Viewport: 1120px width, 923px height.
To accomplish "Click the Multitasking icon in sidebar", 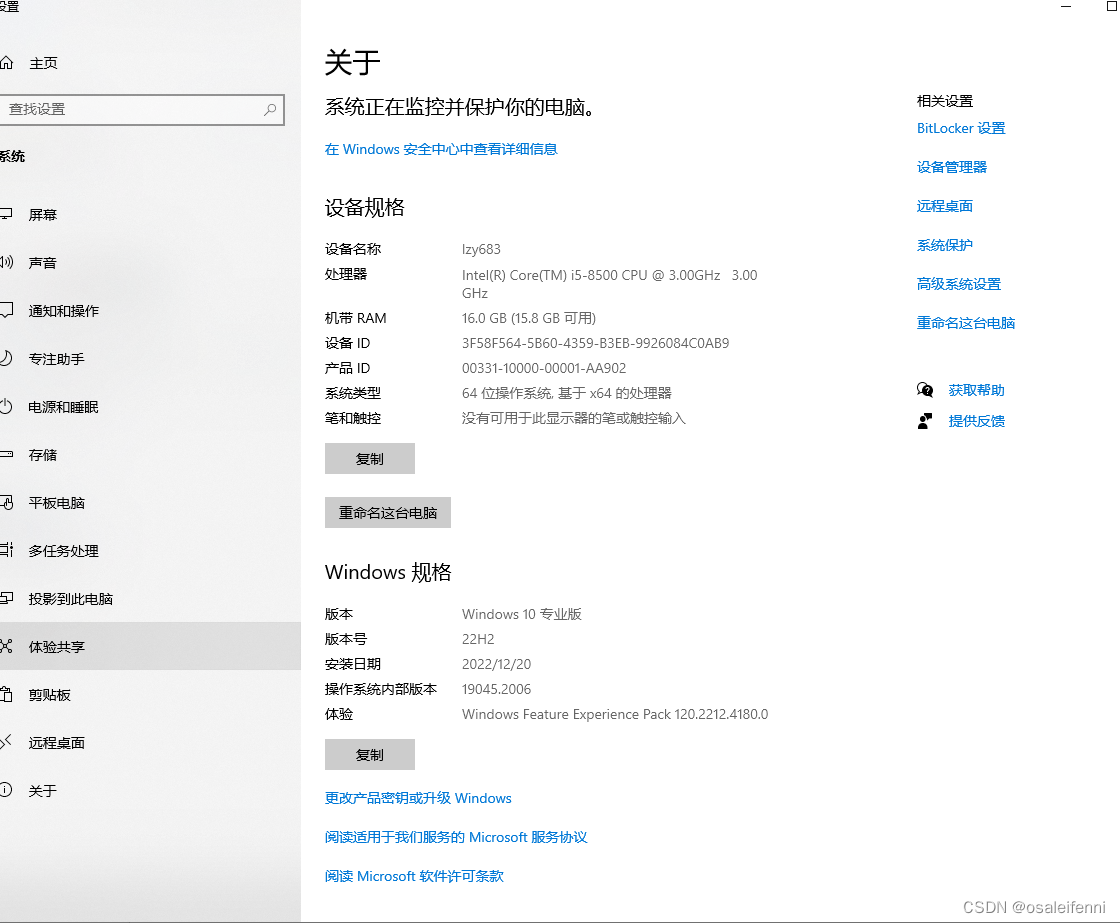I will [6, 550].
